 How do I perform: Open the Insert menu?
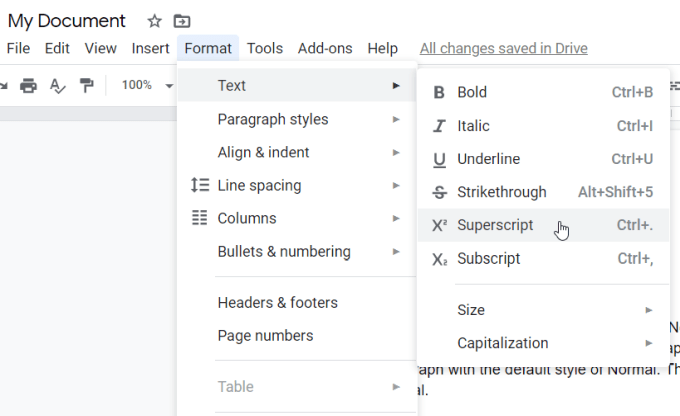coord(150,48)
